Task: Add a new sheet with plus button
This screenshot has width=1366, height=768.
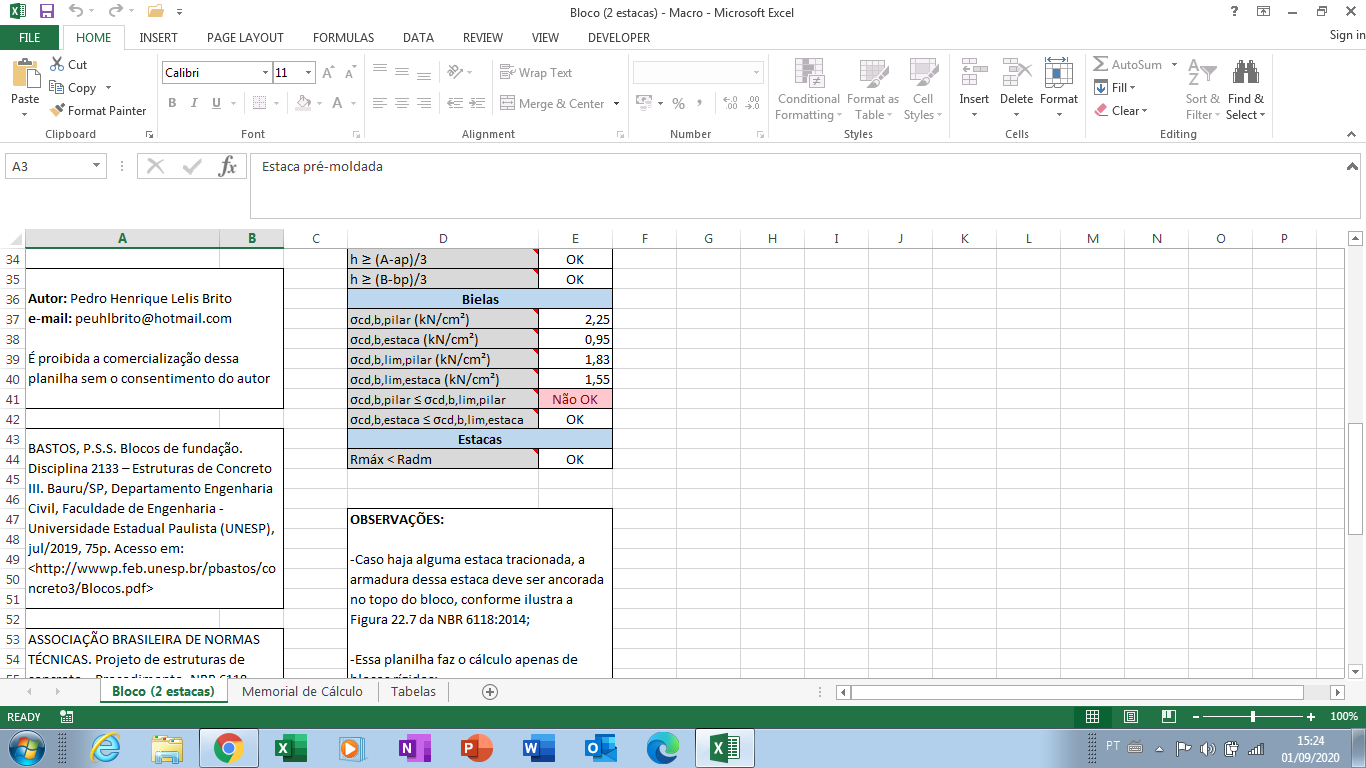Action: coord(490,691)
